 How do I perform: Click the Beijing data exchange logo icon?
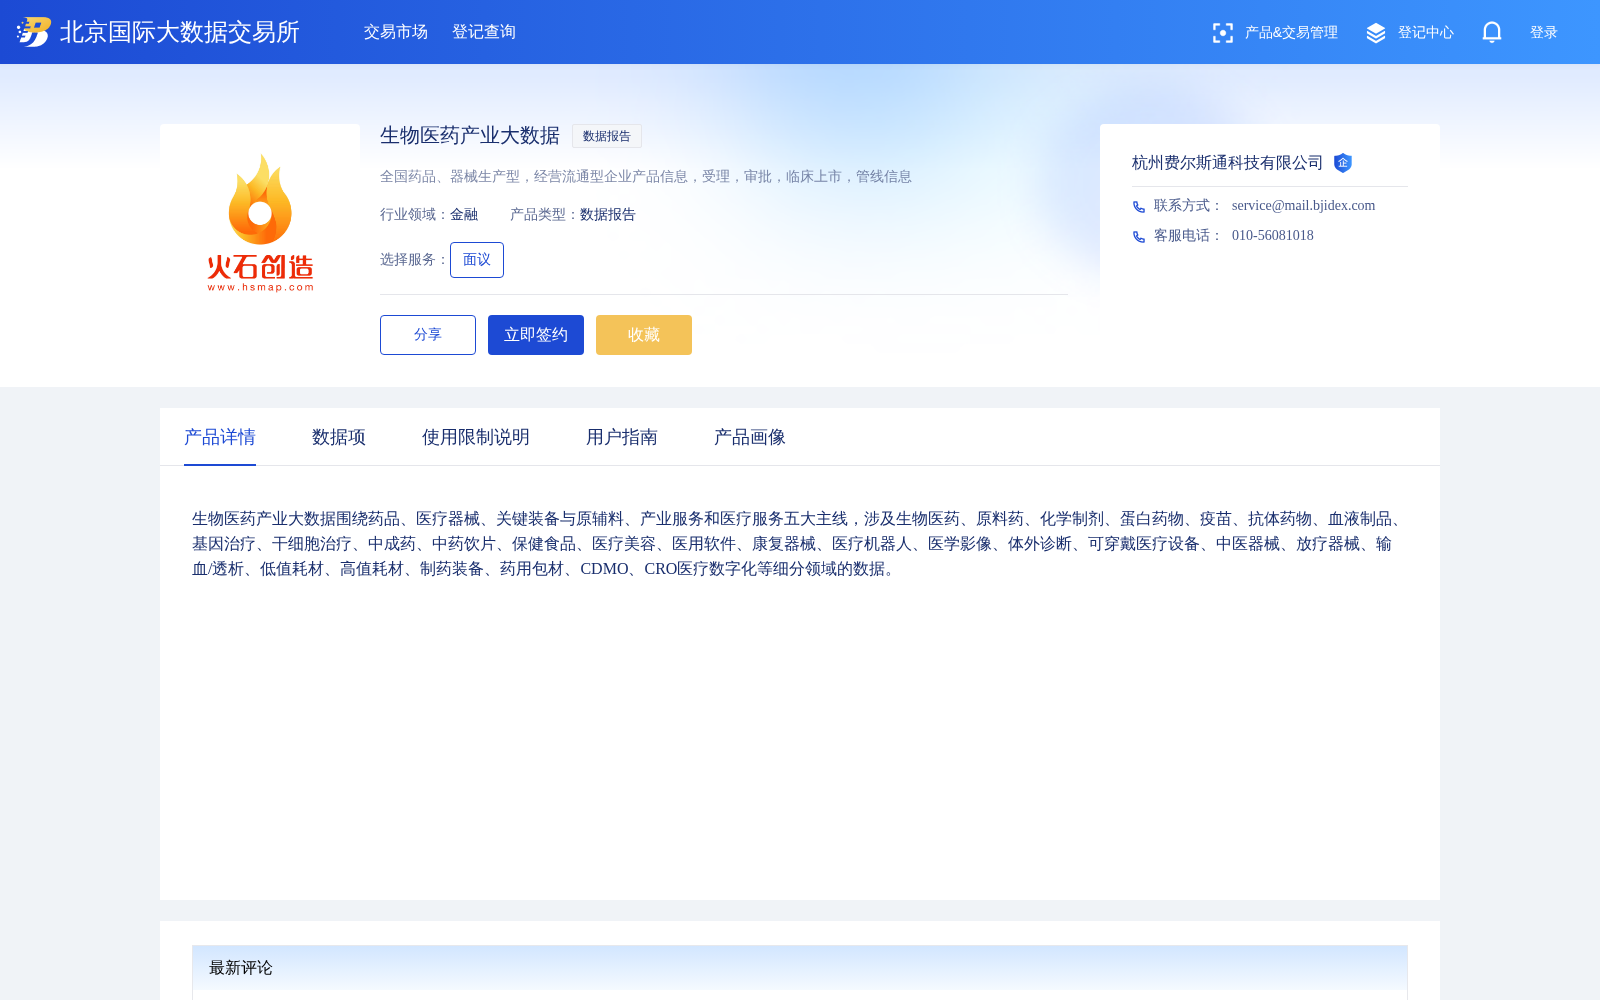coord(34,32)
